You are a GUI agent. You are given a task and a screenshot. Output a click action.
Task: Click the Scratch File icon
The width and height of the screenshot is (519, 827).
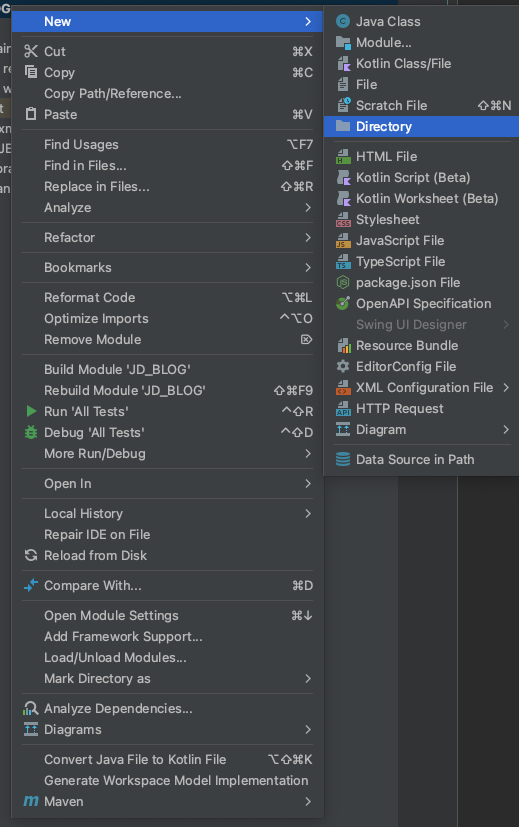[343, 105]
